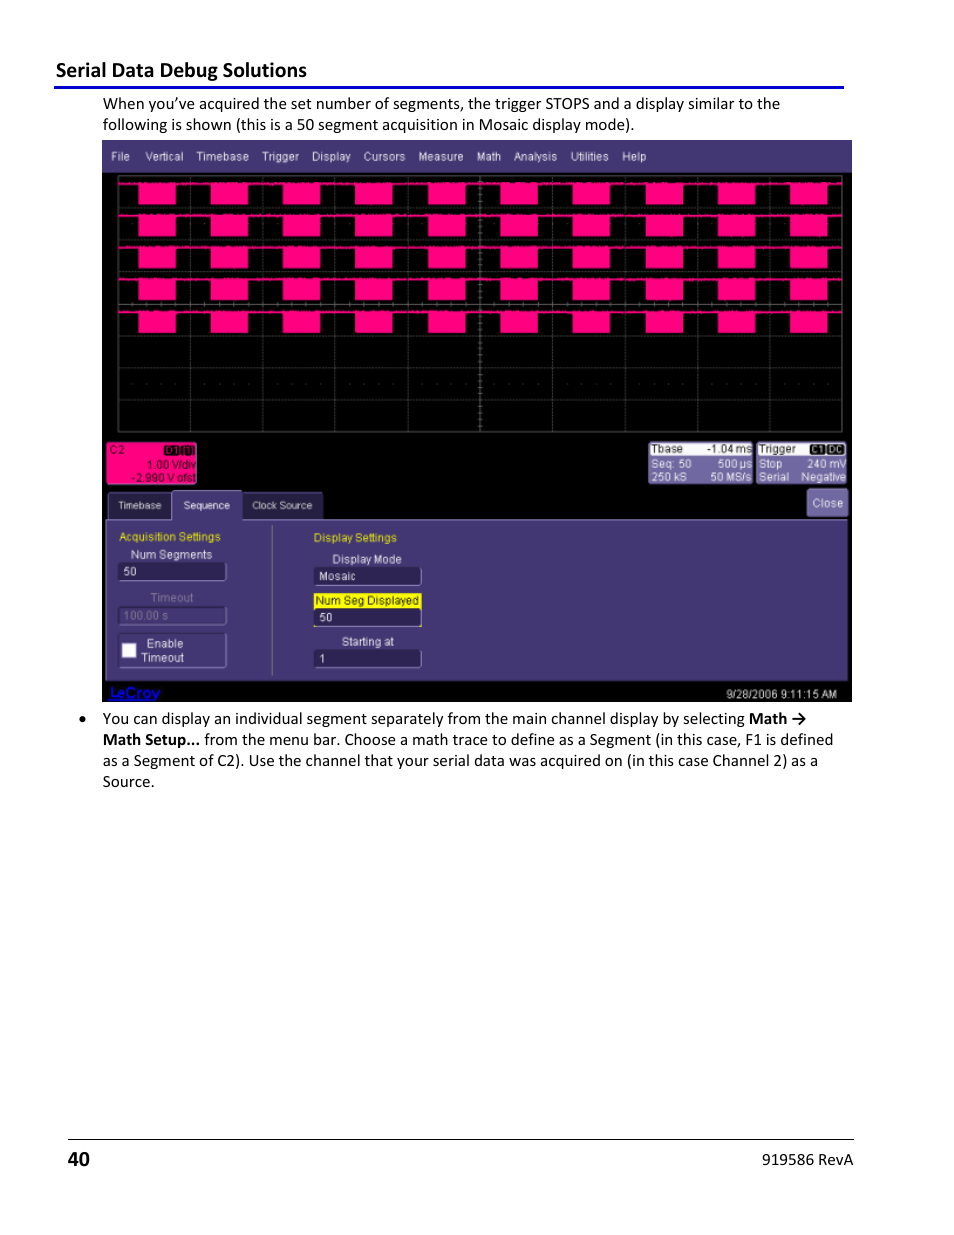
Task: Click the Num Segments field showing 50
Action: pos(172,572)
